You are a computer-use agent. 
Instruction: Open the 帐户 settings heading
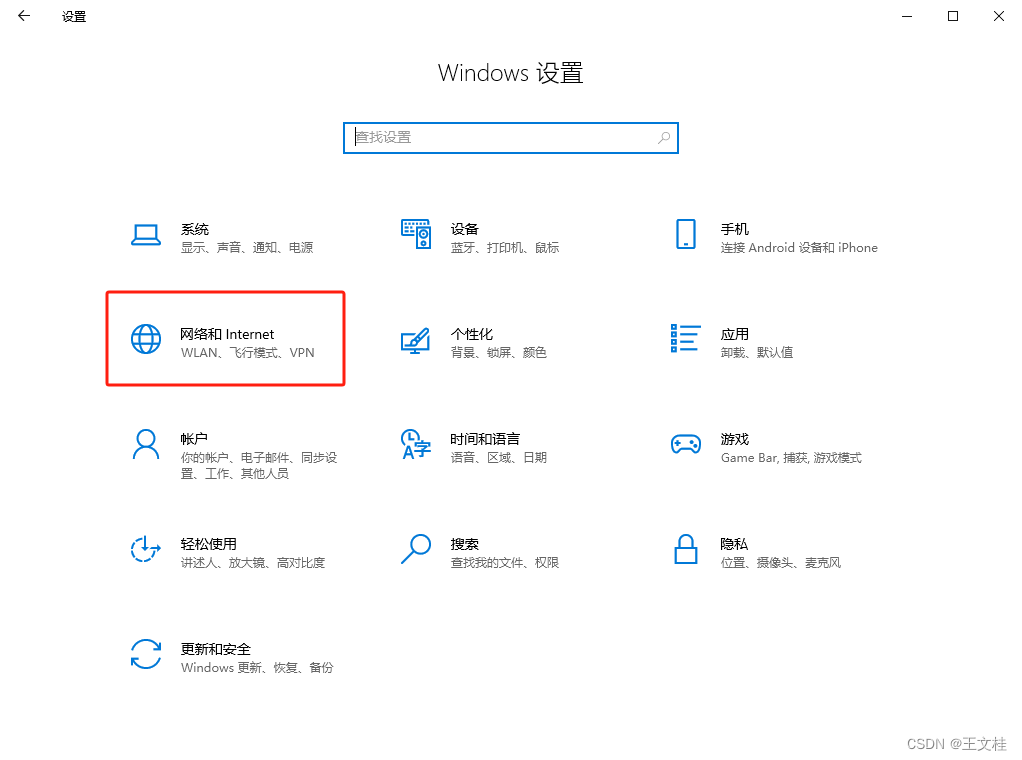(x=194, y=439)
